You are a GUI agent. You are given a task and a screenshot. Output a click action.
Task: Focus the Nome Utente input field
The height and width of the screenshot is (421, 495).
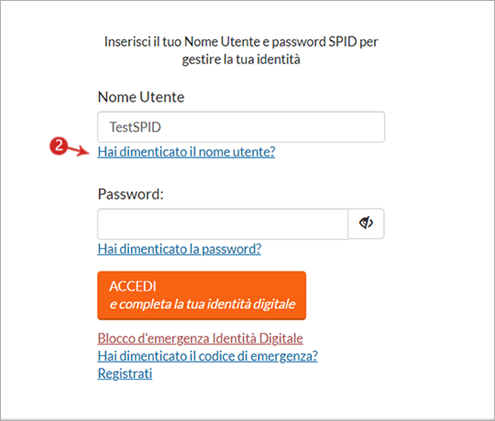coord(241,127)
